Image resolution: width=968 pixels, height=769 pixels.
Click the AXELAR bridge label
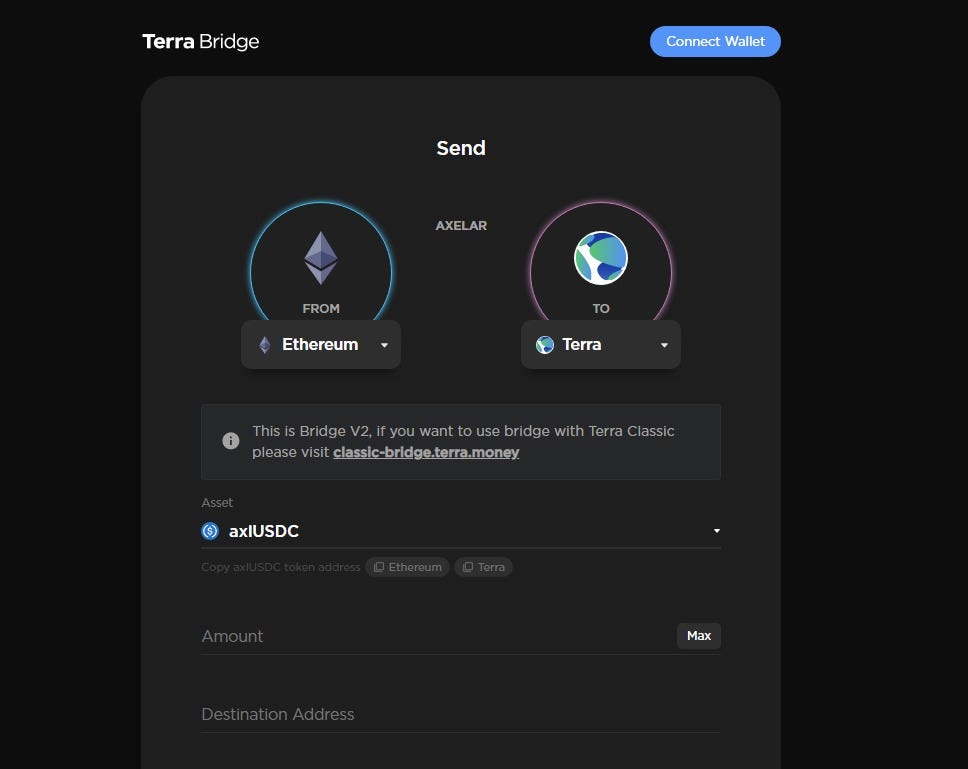point(461,226)
